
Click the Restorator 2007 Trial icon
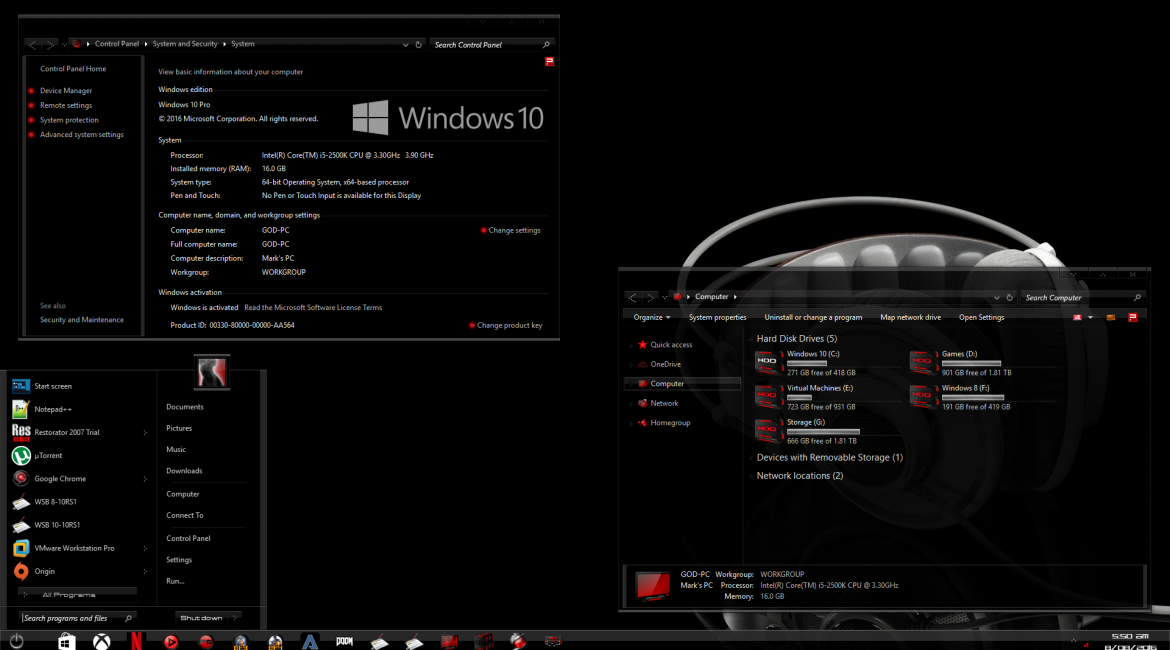[21, 432]
